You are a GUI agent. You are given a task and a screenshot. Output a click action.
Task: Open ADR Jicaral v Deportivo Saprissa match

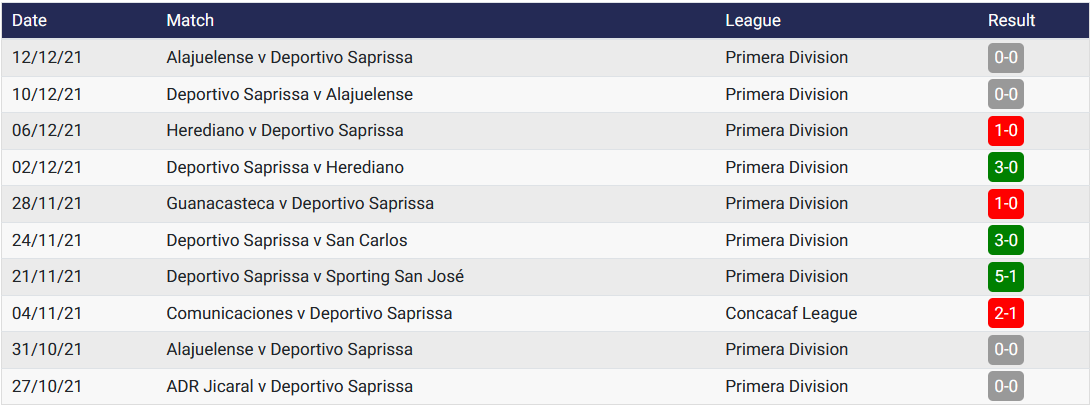(x=289, y=386)
